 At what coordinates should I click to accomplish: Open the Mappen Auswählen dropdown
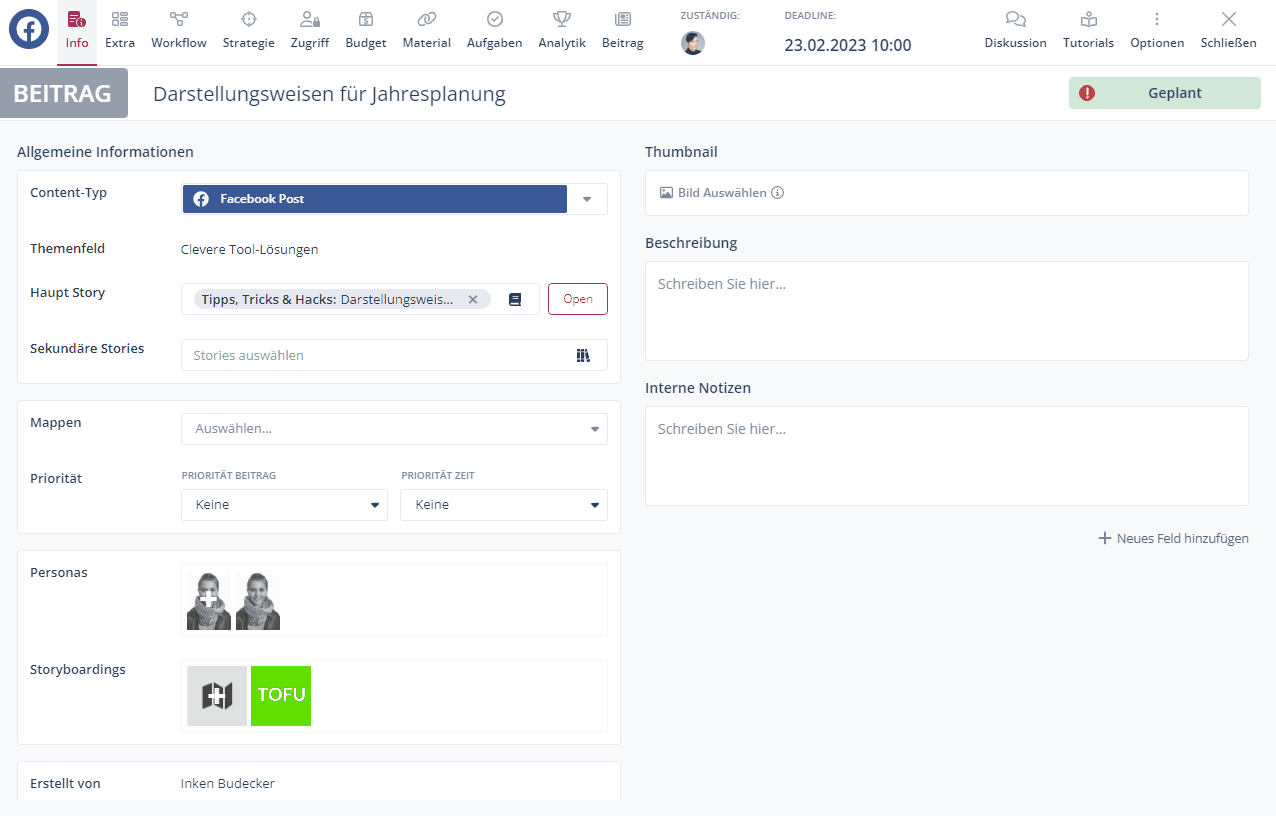[x=394, y=429]
